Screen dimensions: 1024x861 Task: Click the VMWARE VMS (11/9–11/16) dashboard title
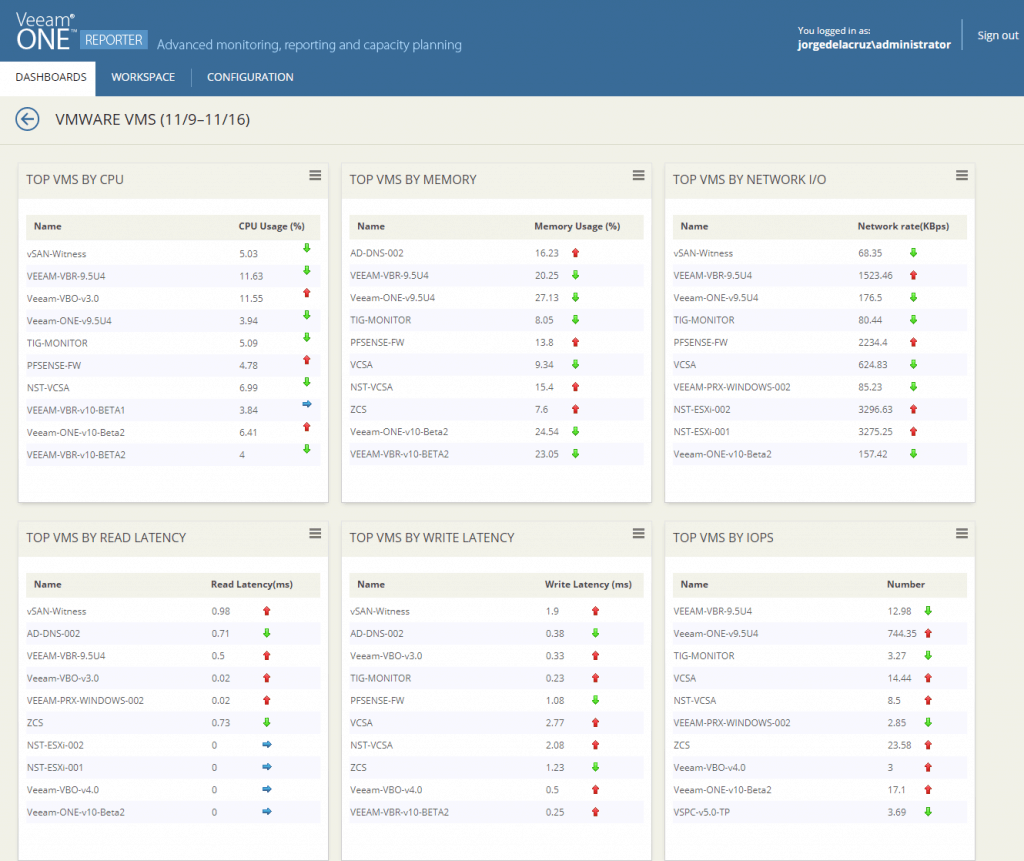152,120
